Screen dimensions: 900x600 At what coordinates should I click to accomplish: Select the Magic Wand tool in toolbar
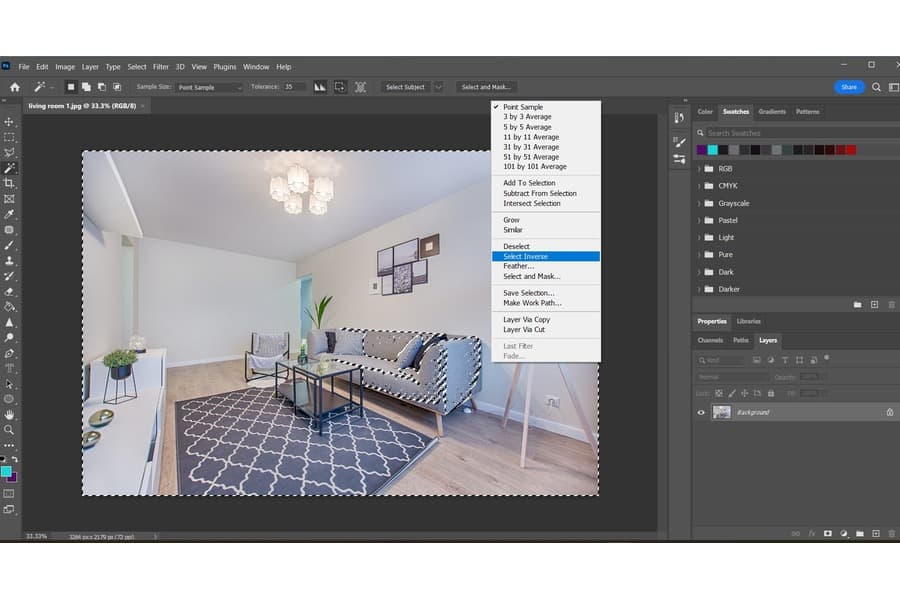click(x=9, y=168)
